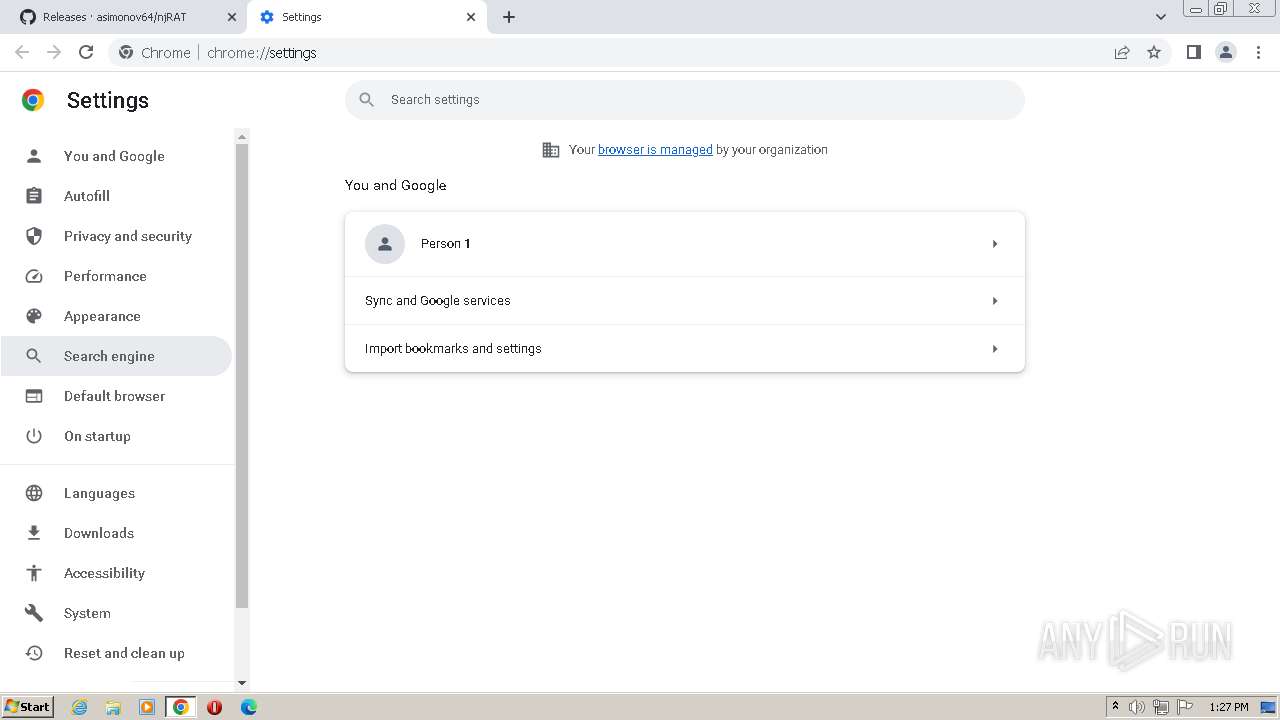Viewport: 1280px width, 720px height.
Task: Open the Autofill settings section
Action: [x=116, y=196]
